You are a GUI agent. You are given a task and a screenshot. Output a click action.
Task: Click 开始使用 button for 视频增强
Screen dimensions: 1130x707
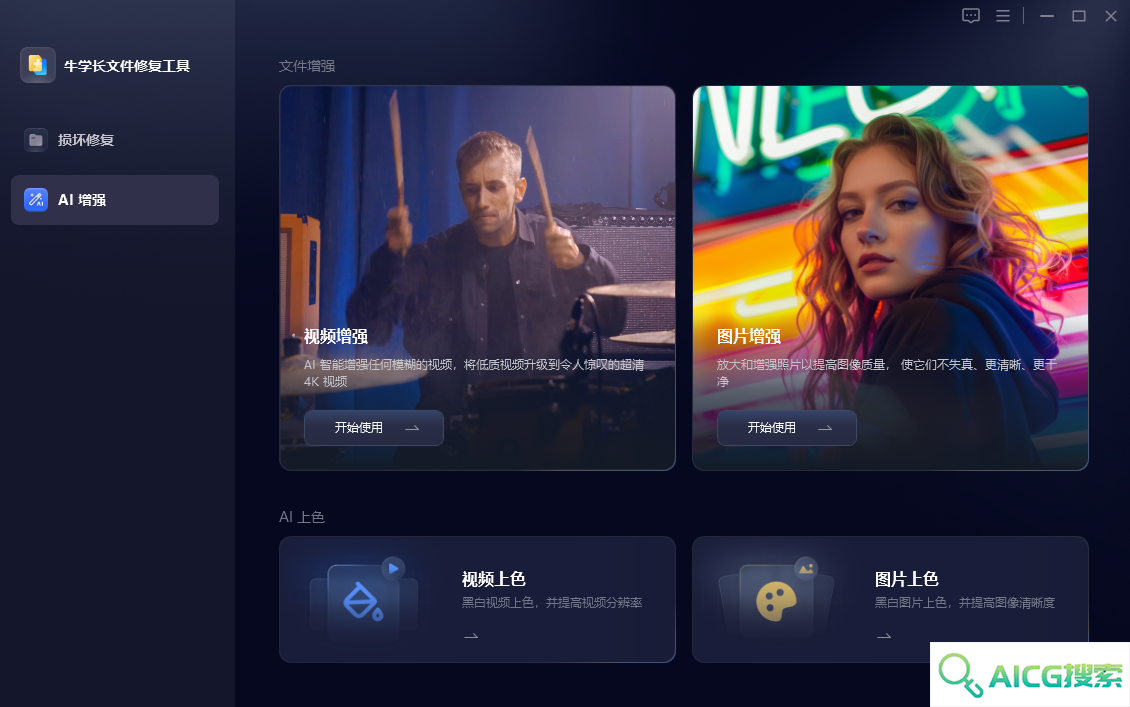click(374, 428)
